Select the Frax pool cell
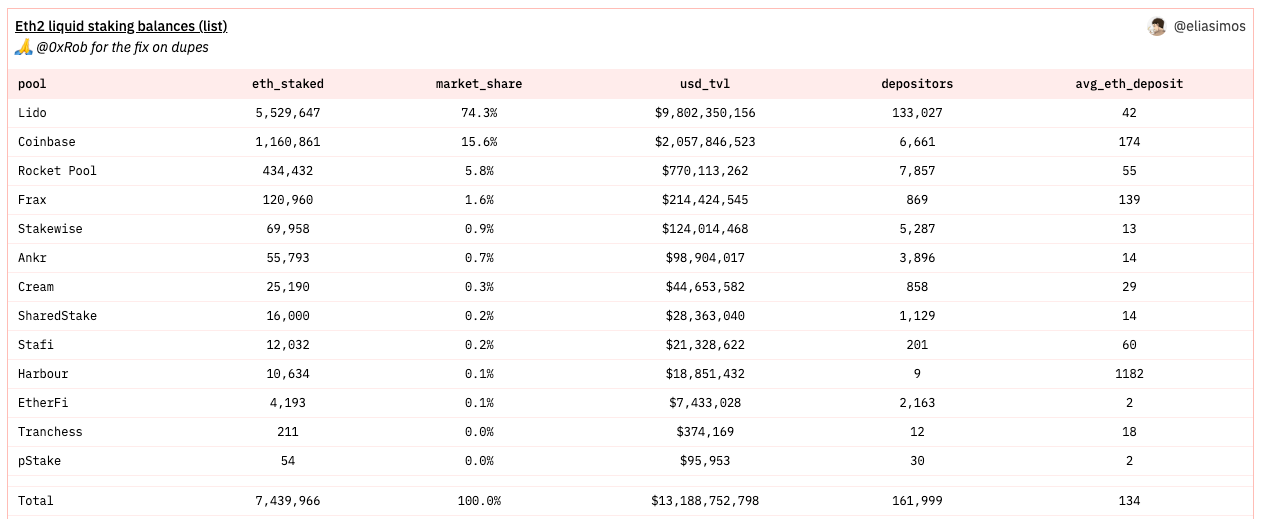 pos(32,200)
